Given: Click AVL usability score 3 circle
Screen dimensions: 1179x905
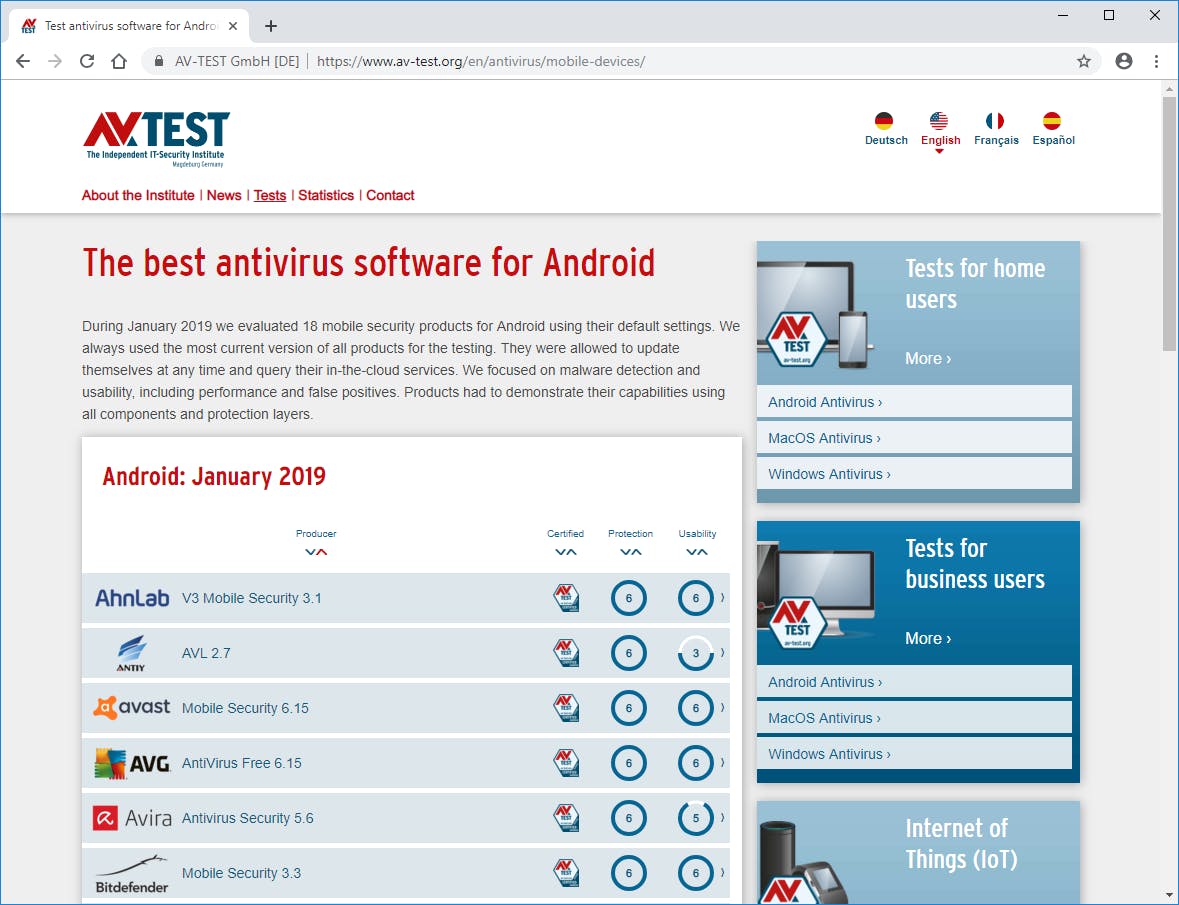Looking at the screenshot, I should (696, 653).
